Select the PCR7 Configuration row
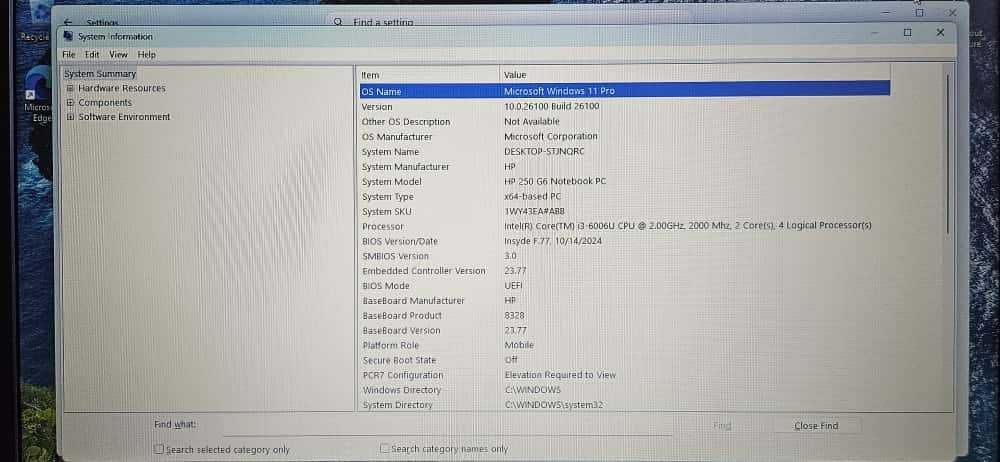Screen dimensions: 1000x462 (x=625, y=375)
